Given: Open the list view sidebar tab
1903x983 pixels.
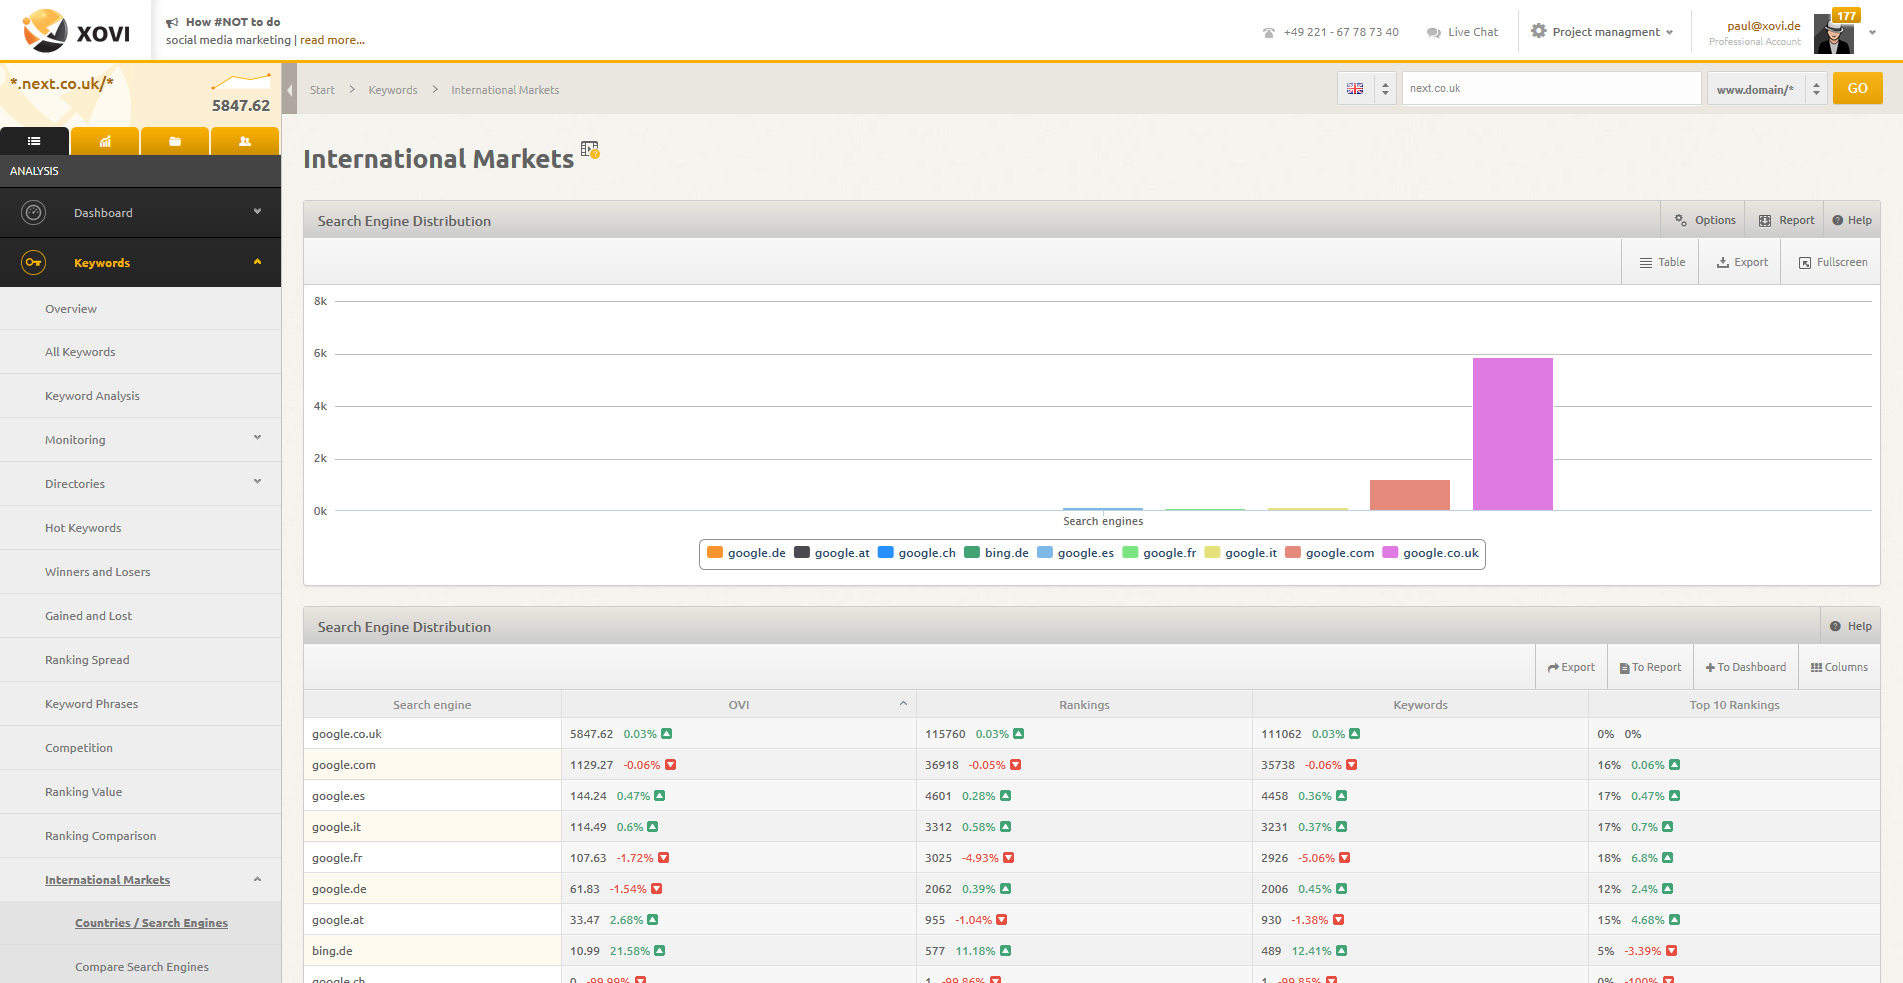Looking at the screenshot, I should (34, 141).
